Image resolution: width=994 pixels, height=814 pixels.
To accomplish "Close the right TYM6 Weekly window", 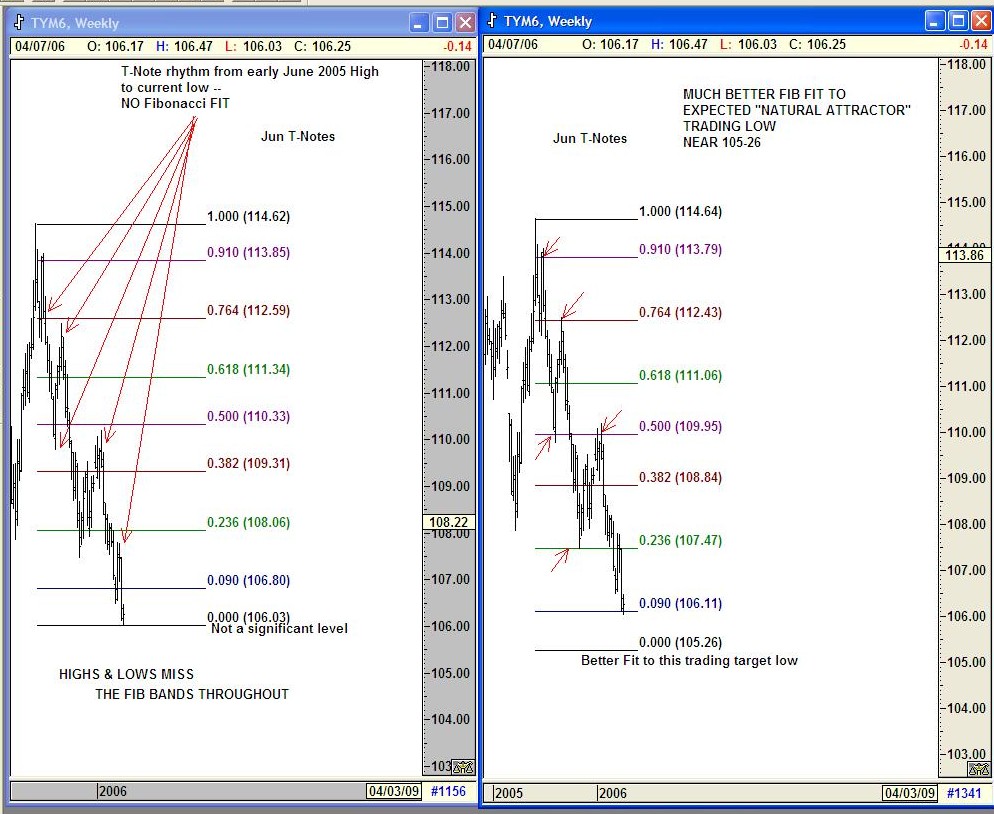I will click(983, 22).
